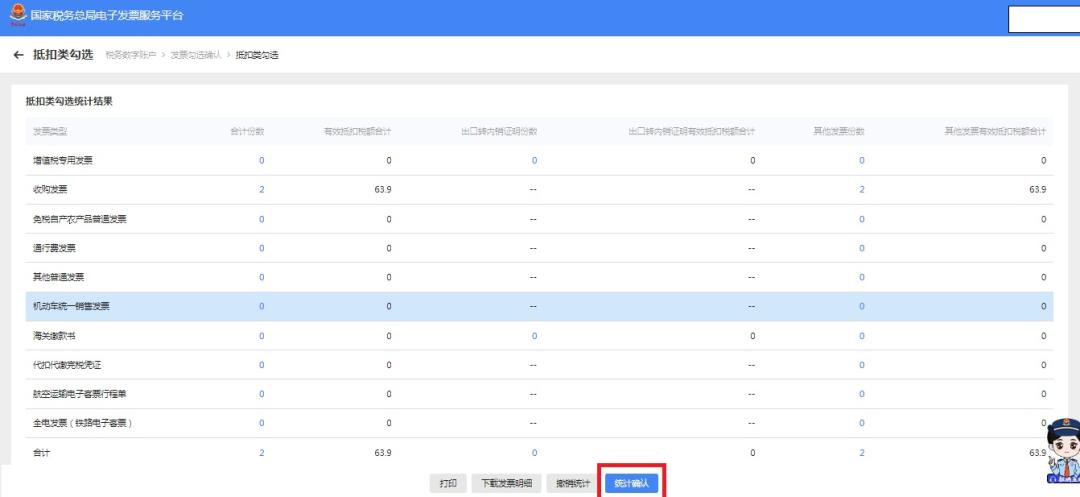Viewport: 1080px width, 497px height.
Task: Click the national tax emblem logo
Action: point(17,17)
